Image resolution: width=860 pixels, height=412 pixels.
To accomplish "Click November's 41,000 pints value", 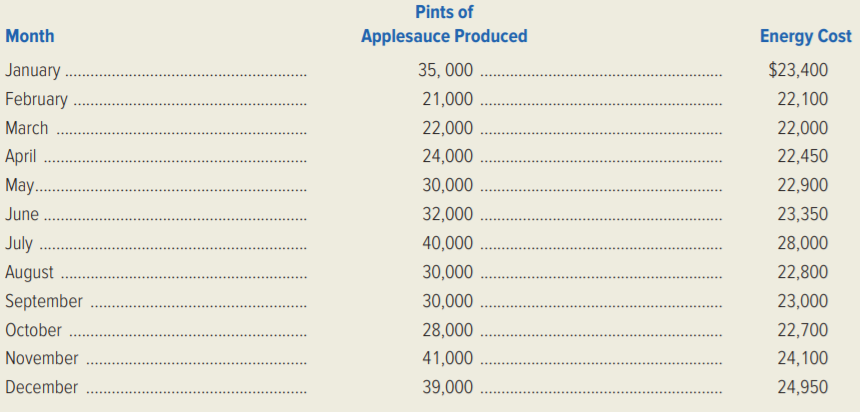I will tap(448, 358).
